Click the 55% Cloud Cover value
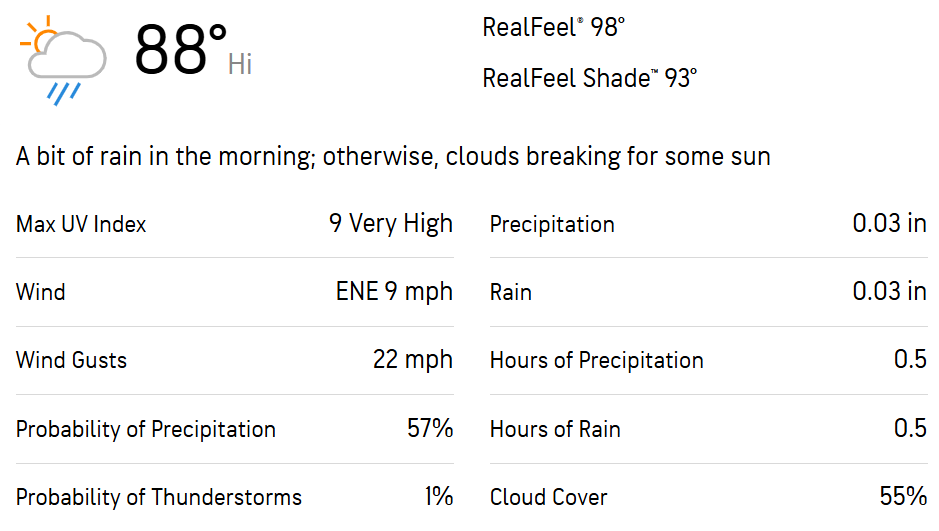 903,496
